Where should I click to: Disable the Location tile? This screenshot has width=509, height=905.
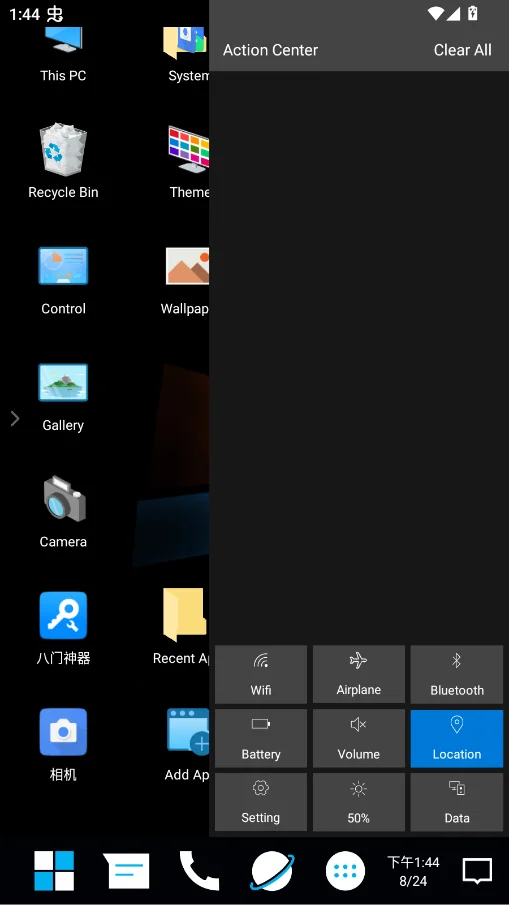456,738
